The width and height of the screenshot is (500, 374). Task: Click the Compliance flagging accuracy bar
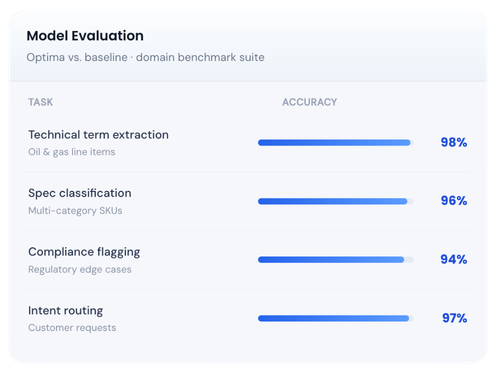pos(336,260)
